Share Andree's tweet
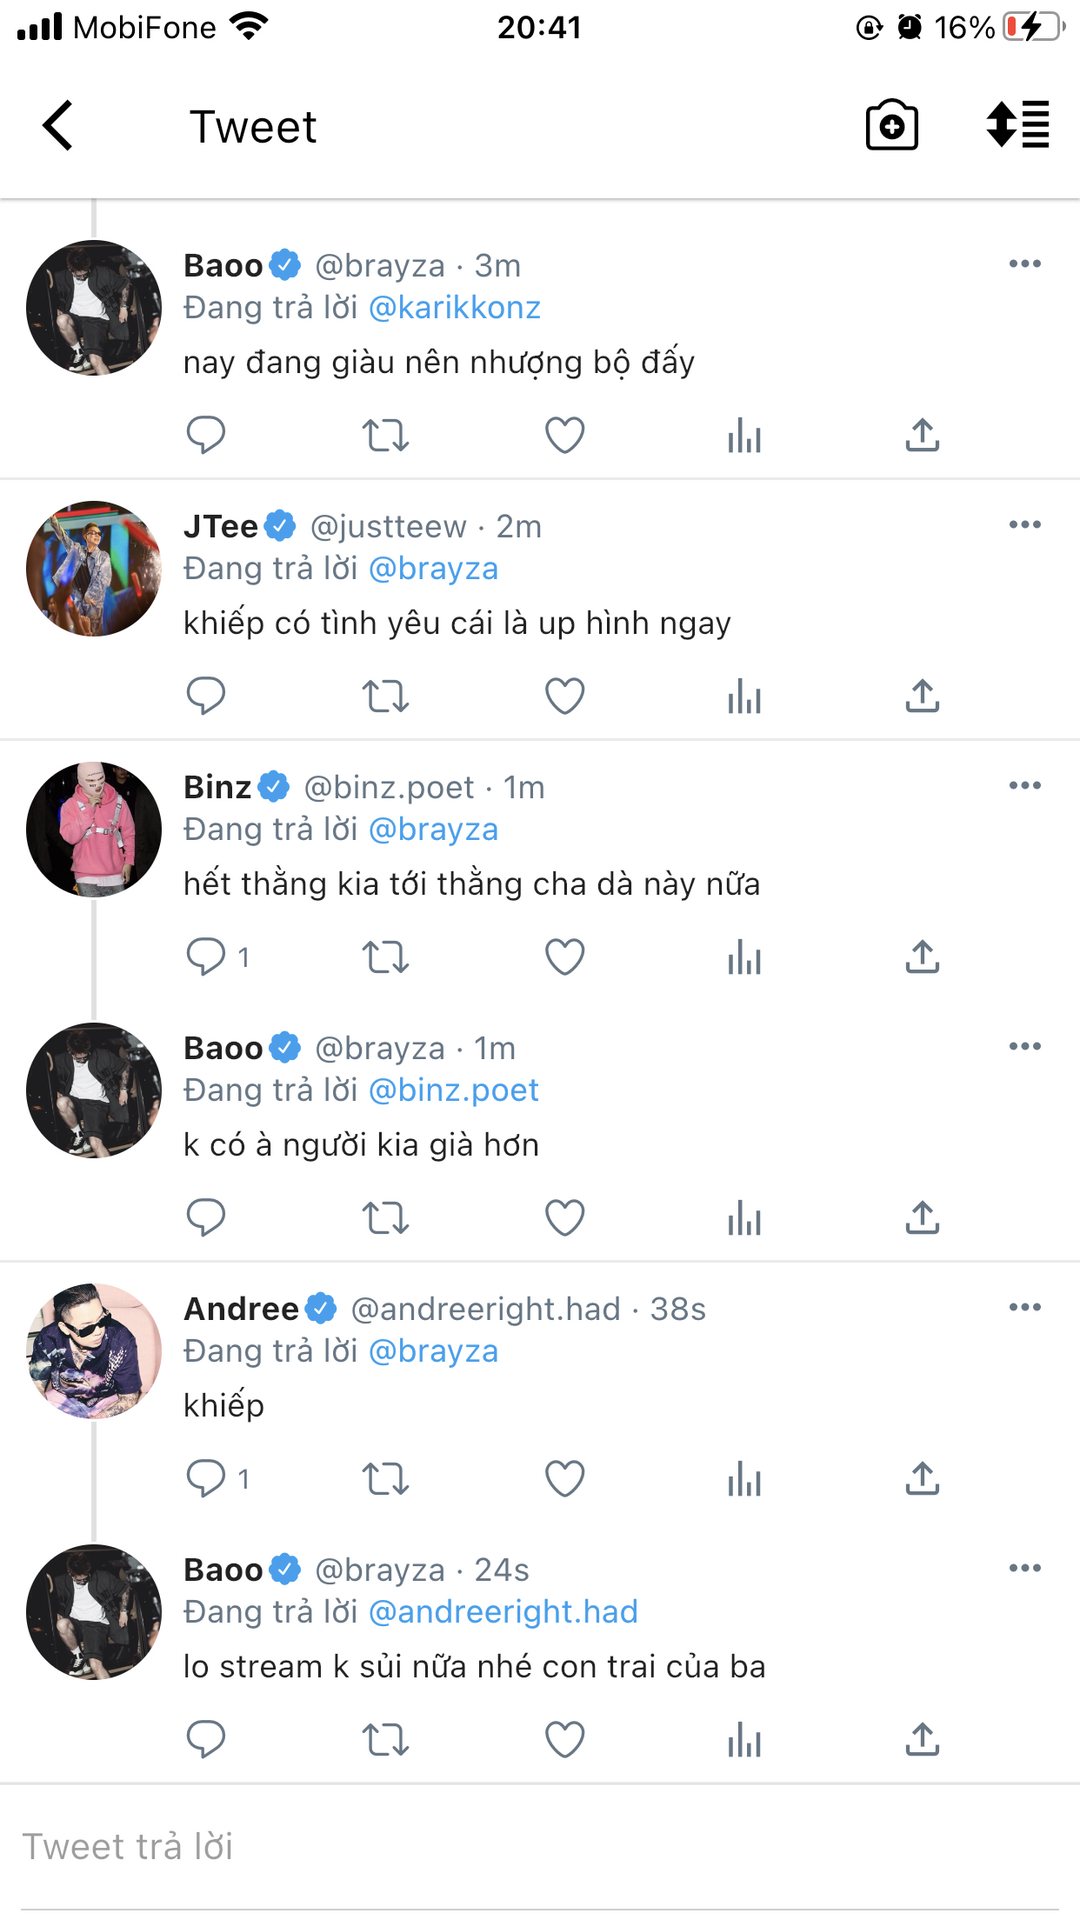The width and height of the screenshot is (1080, 1920). (x=922, y=1479)
